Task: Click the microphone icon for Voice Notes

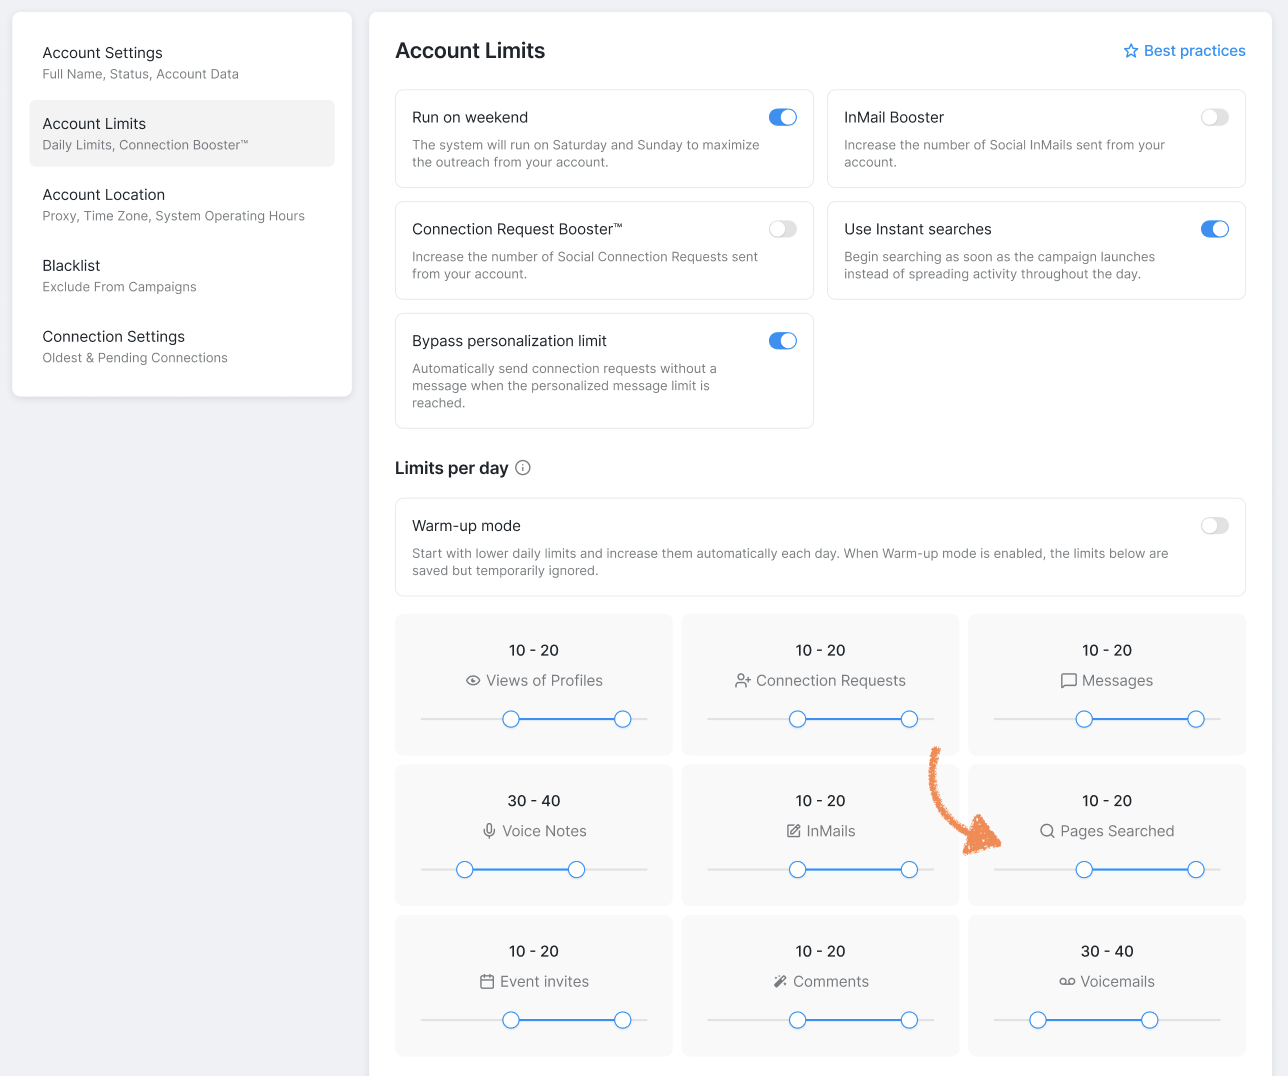Action: tap(489, 831)
